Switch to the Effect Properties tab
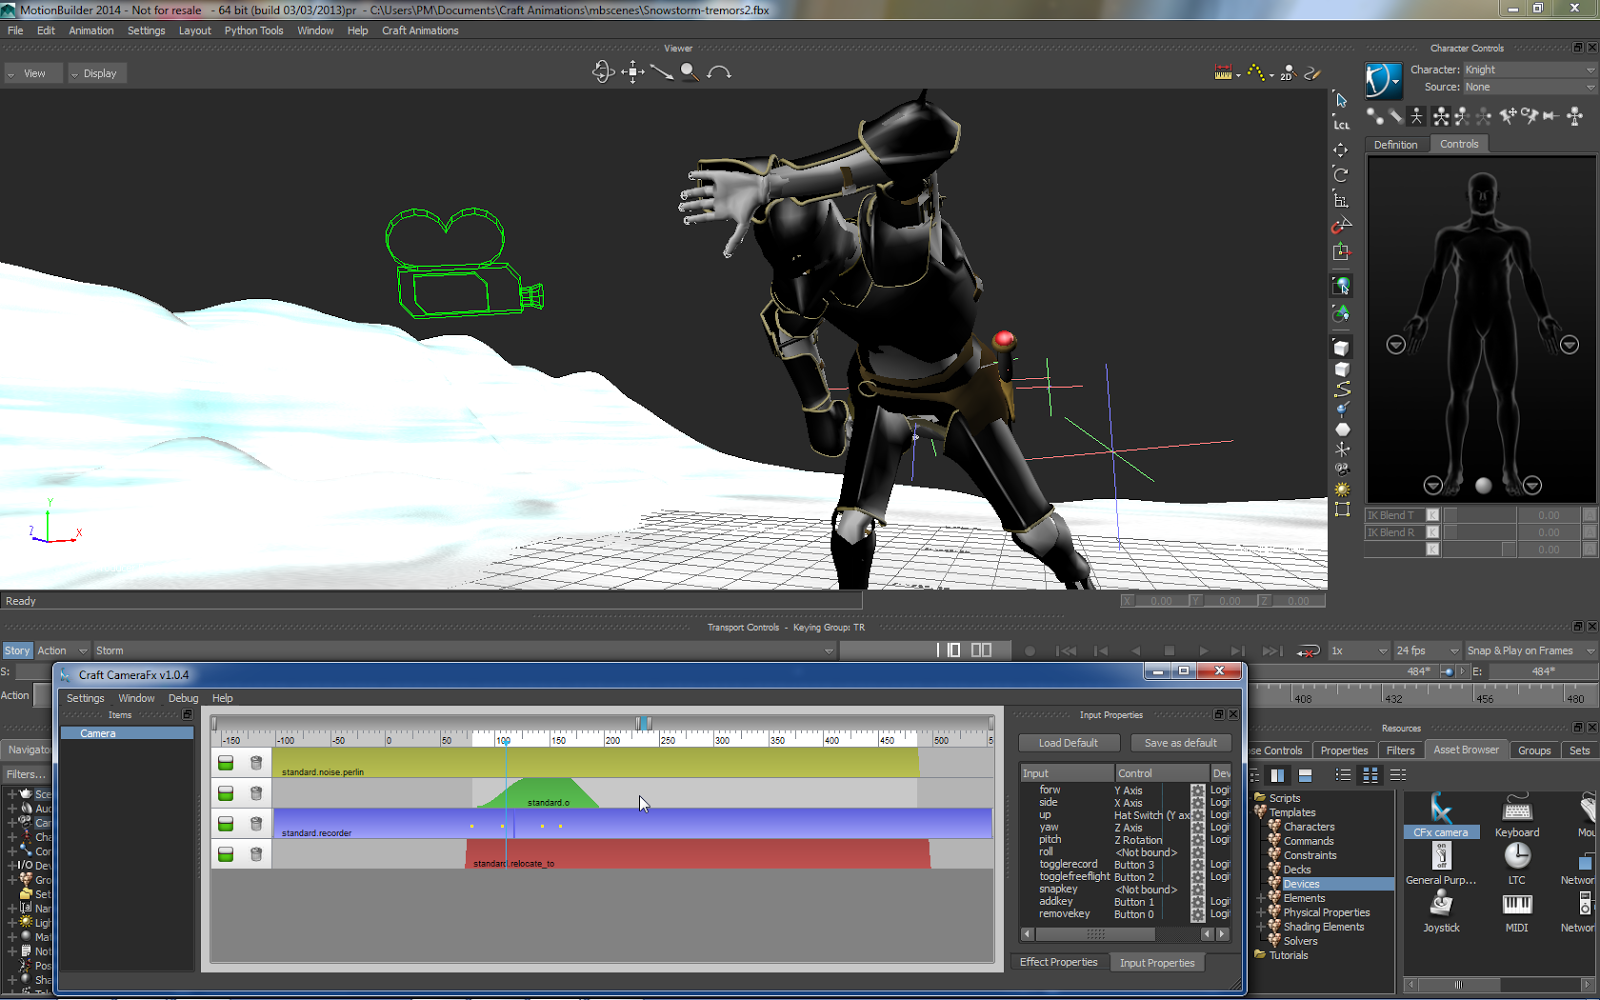Image resolution: width=1600 pixels, height=1000 pixels. tap(1058, 962)
